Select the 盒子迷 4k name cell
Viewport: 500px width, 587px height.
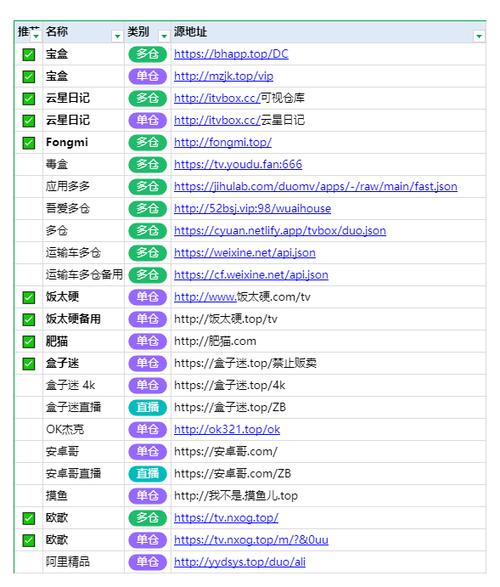83,386
